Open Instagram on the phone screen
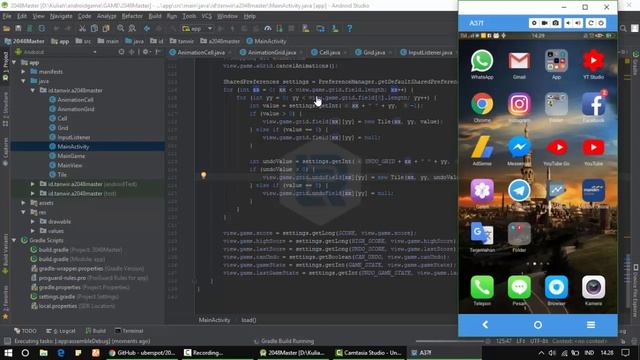This screenshot has height=360, width=640. click(519, 108)
